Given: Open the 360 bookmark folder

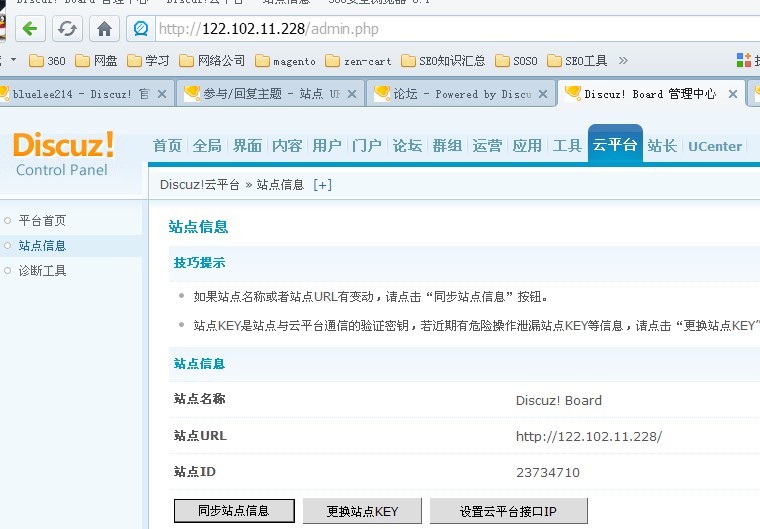Looking at the screenshot, I should 47,61.
